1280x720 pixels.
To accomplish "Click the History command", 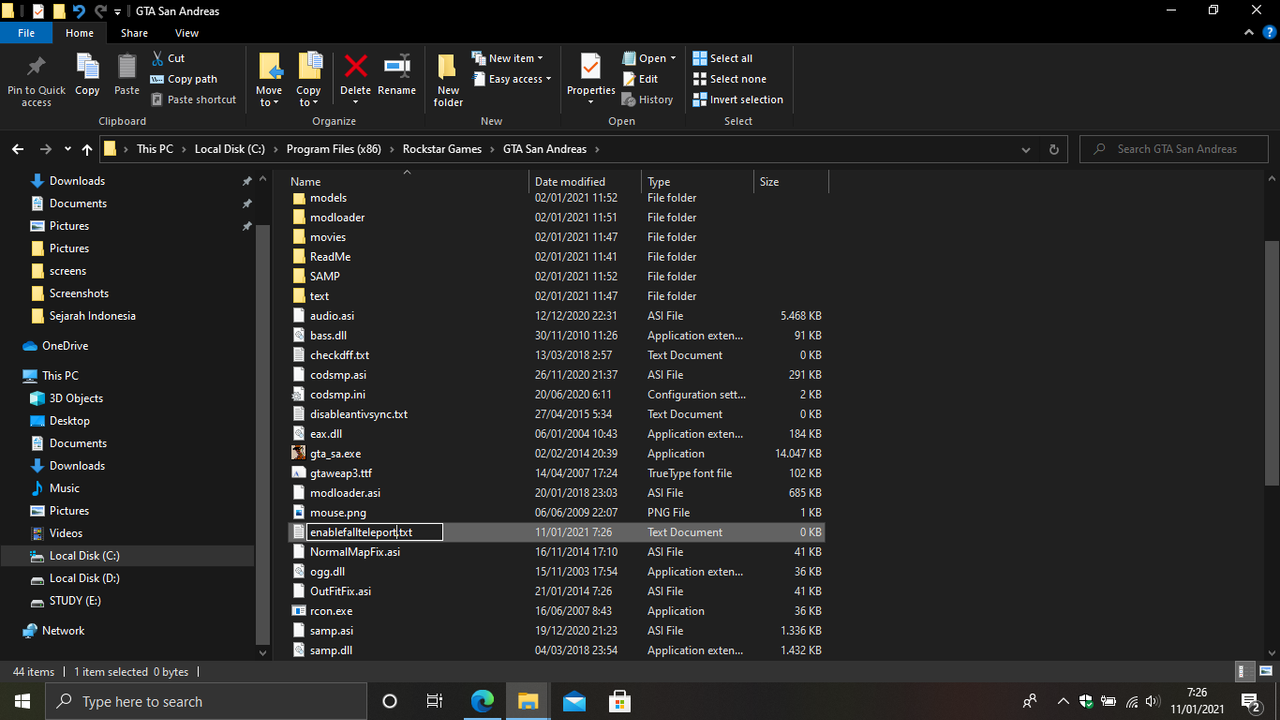I will pyautogui.click(x=647, y=100).
